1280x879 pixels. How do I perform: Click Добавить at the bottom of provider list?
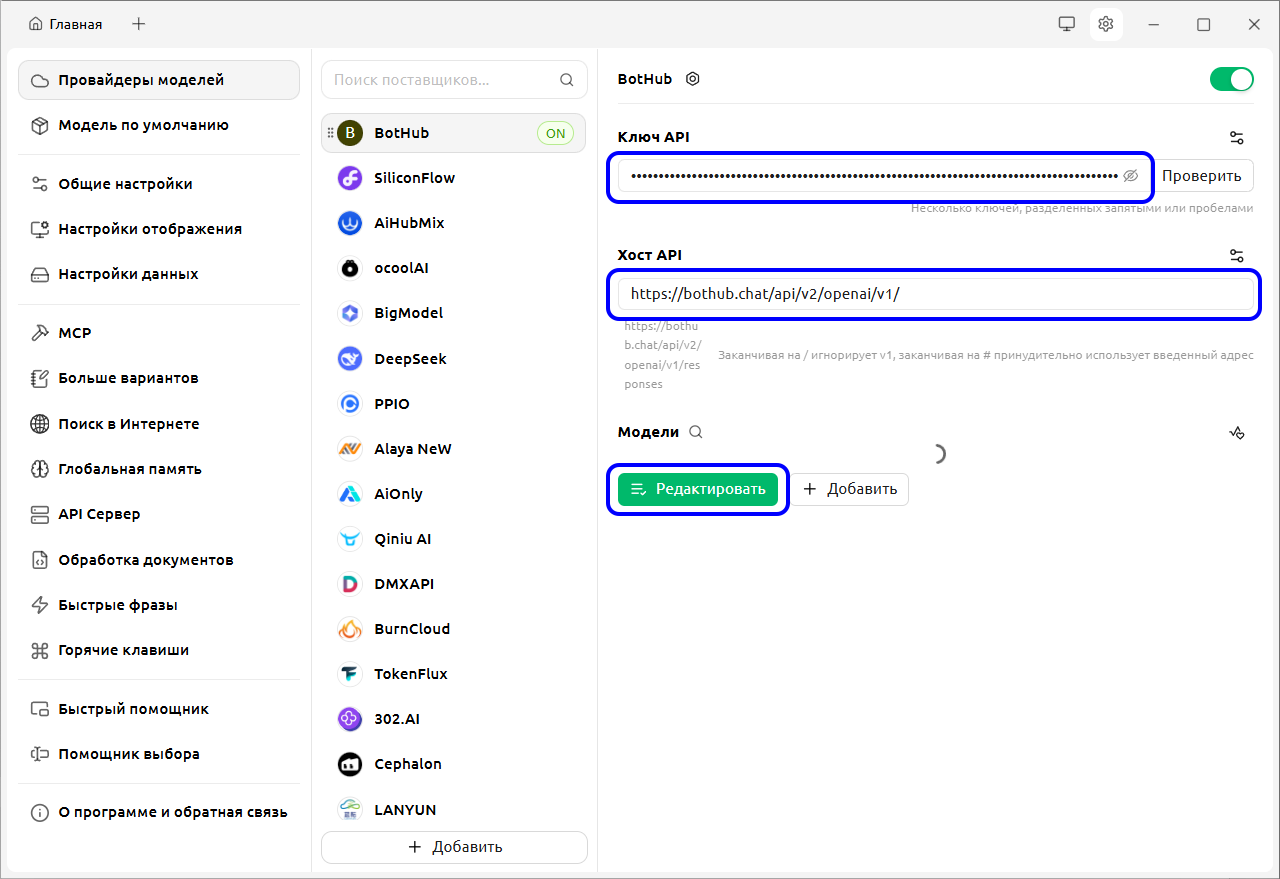[x=454, y=847]
